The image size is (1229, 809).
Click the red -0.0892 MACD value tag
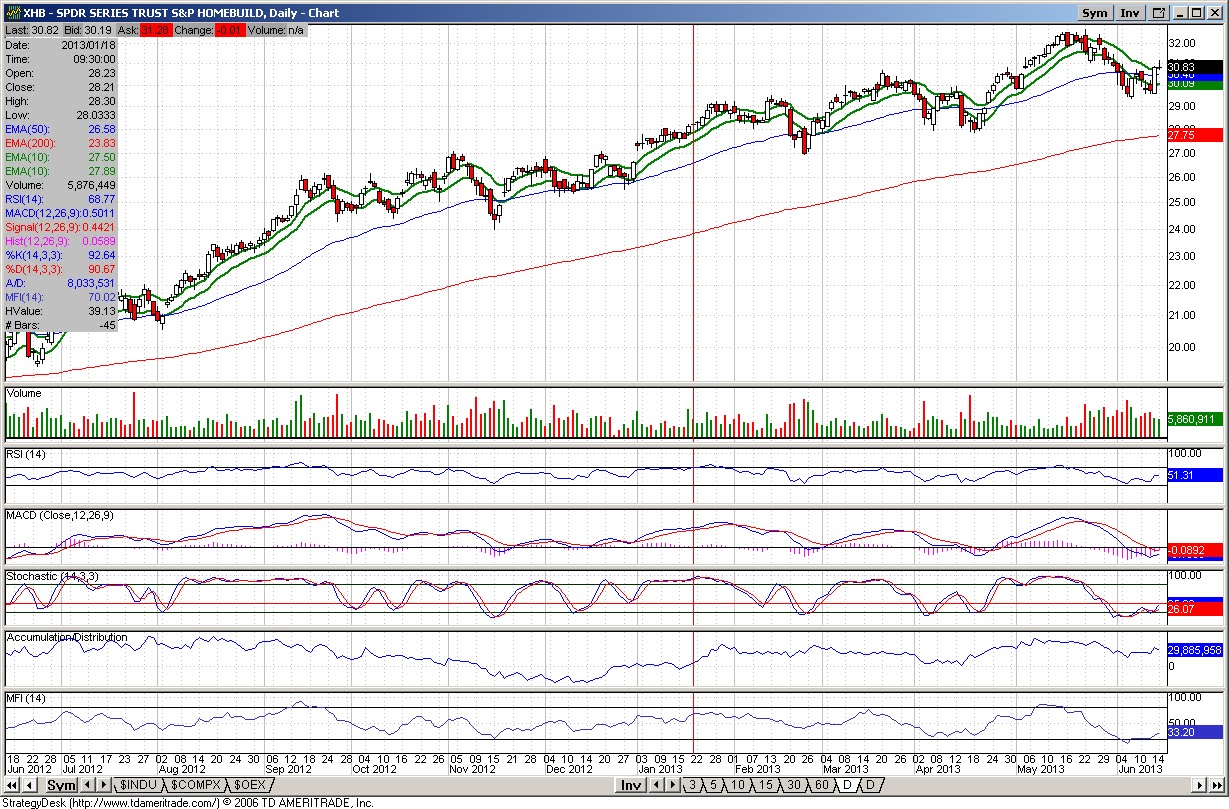pos(1194,550)
